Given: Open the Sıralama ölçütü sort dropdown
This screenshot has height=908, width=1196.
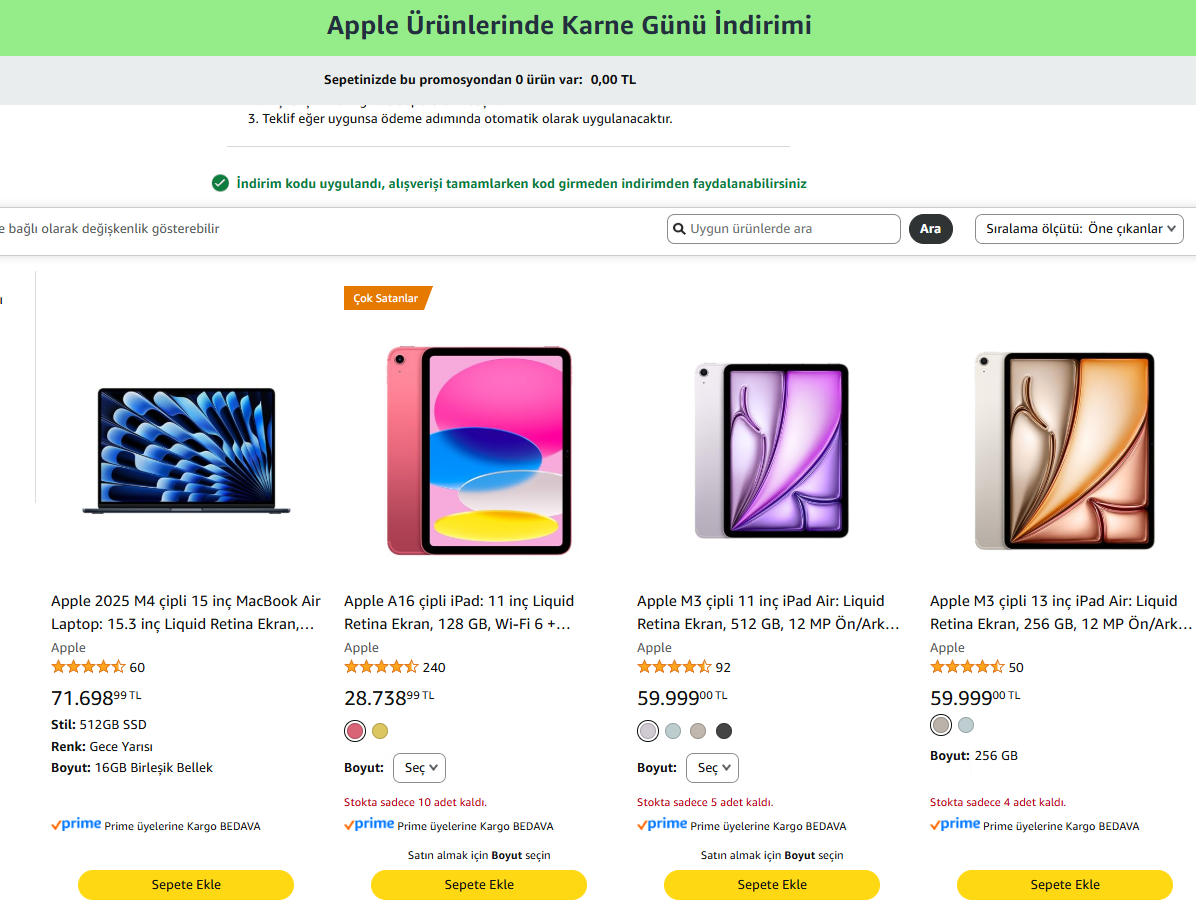Looking at the screenshot, I should click(1079, 229).
